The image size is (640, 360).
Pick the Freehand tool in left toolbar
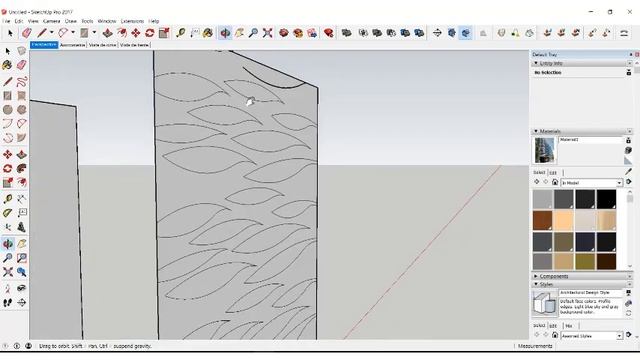tap(22, 81)
